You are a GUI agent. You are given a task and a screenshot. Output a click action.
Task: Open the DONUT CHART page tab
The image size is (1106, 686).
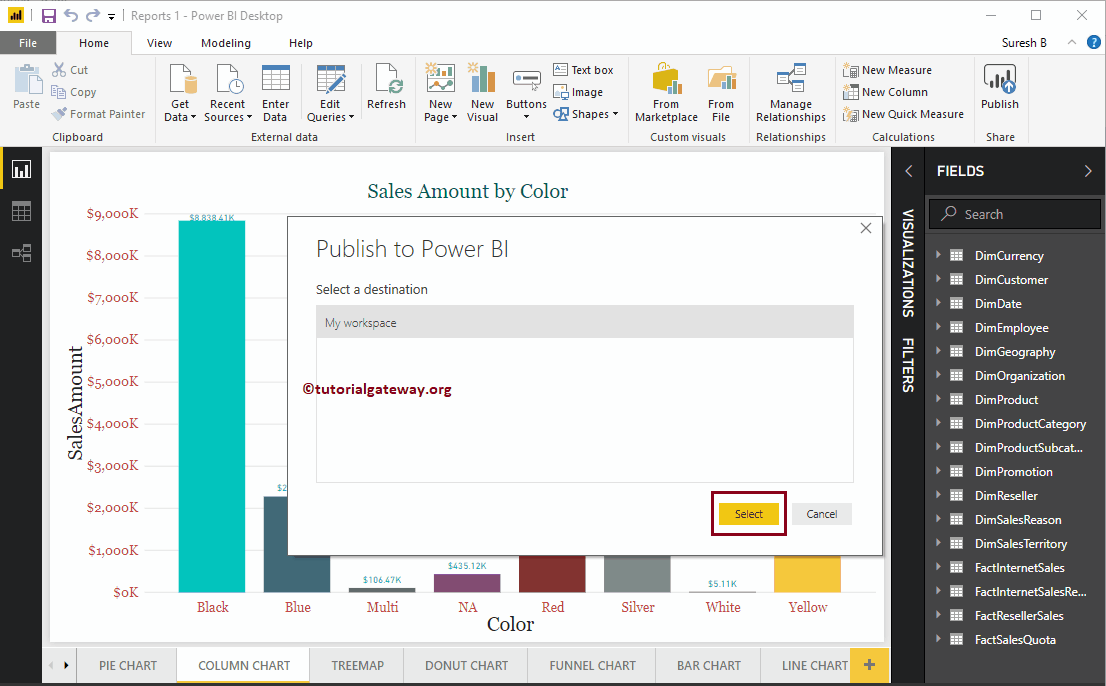(466, 665)
